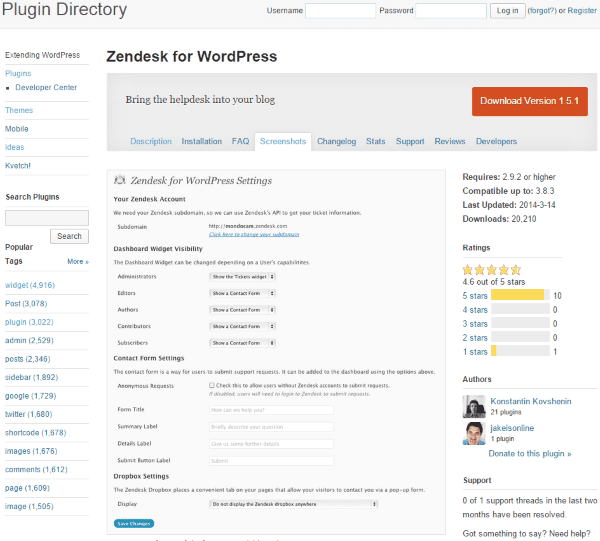Open the 5 stars reviews link
Viewport: 600px width, 541px height.
point(475,296)
